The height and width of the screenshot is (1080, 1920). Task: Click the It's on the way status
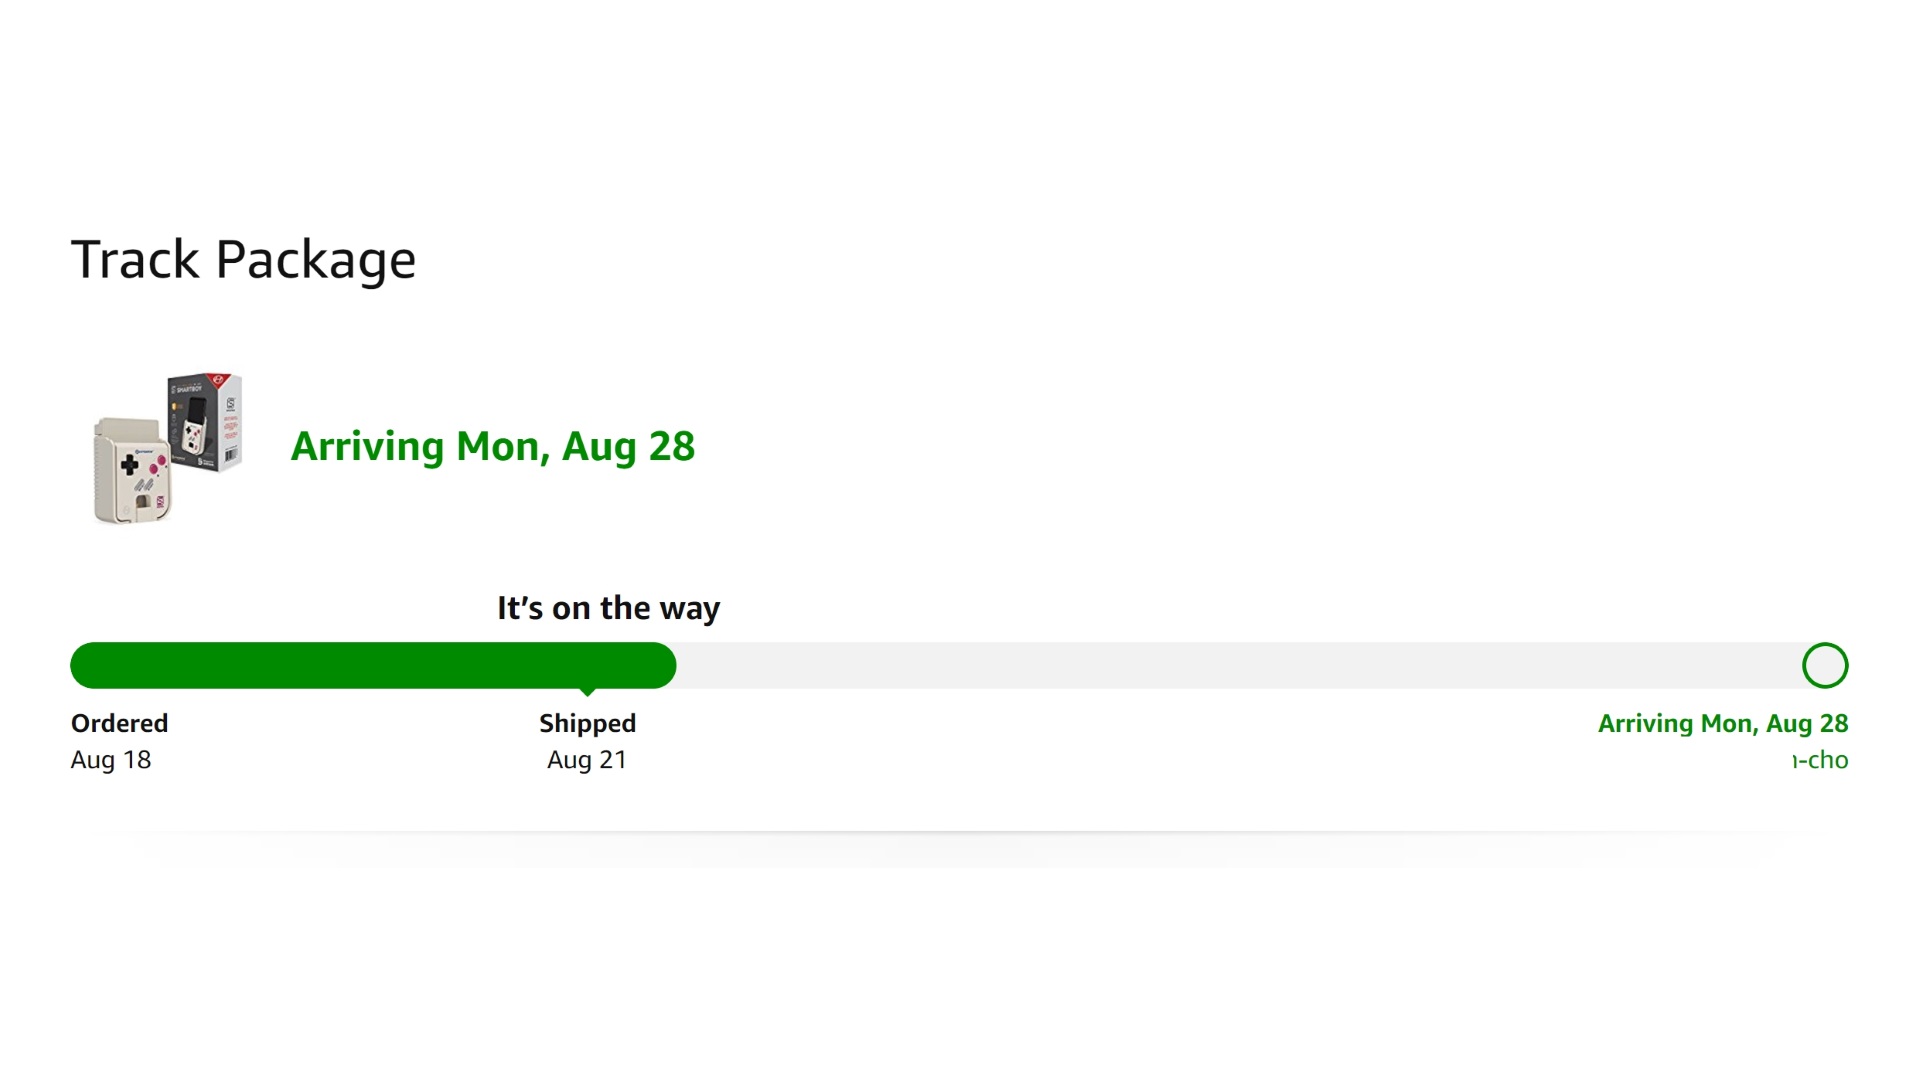[x=608, y=608]
